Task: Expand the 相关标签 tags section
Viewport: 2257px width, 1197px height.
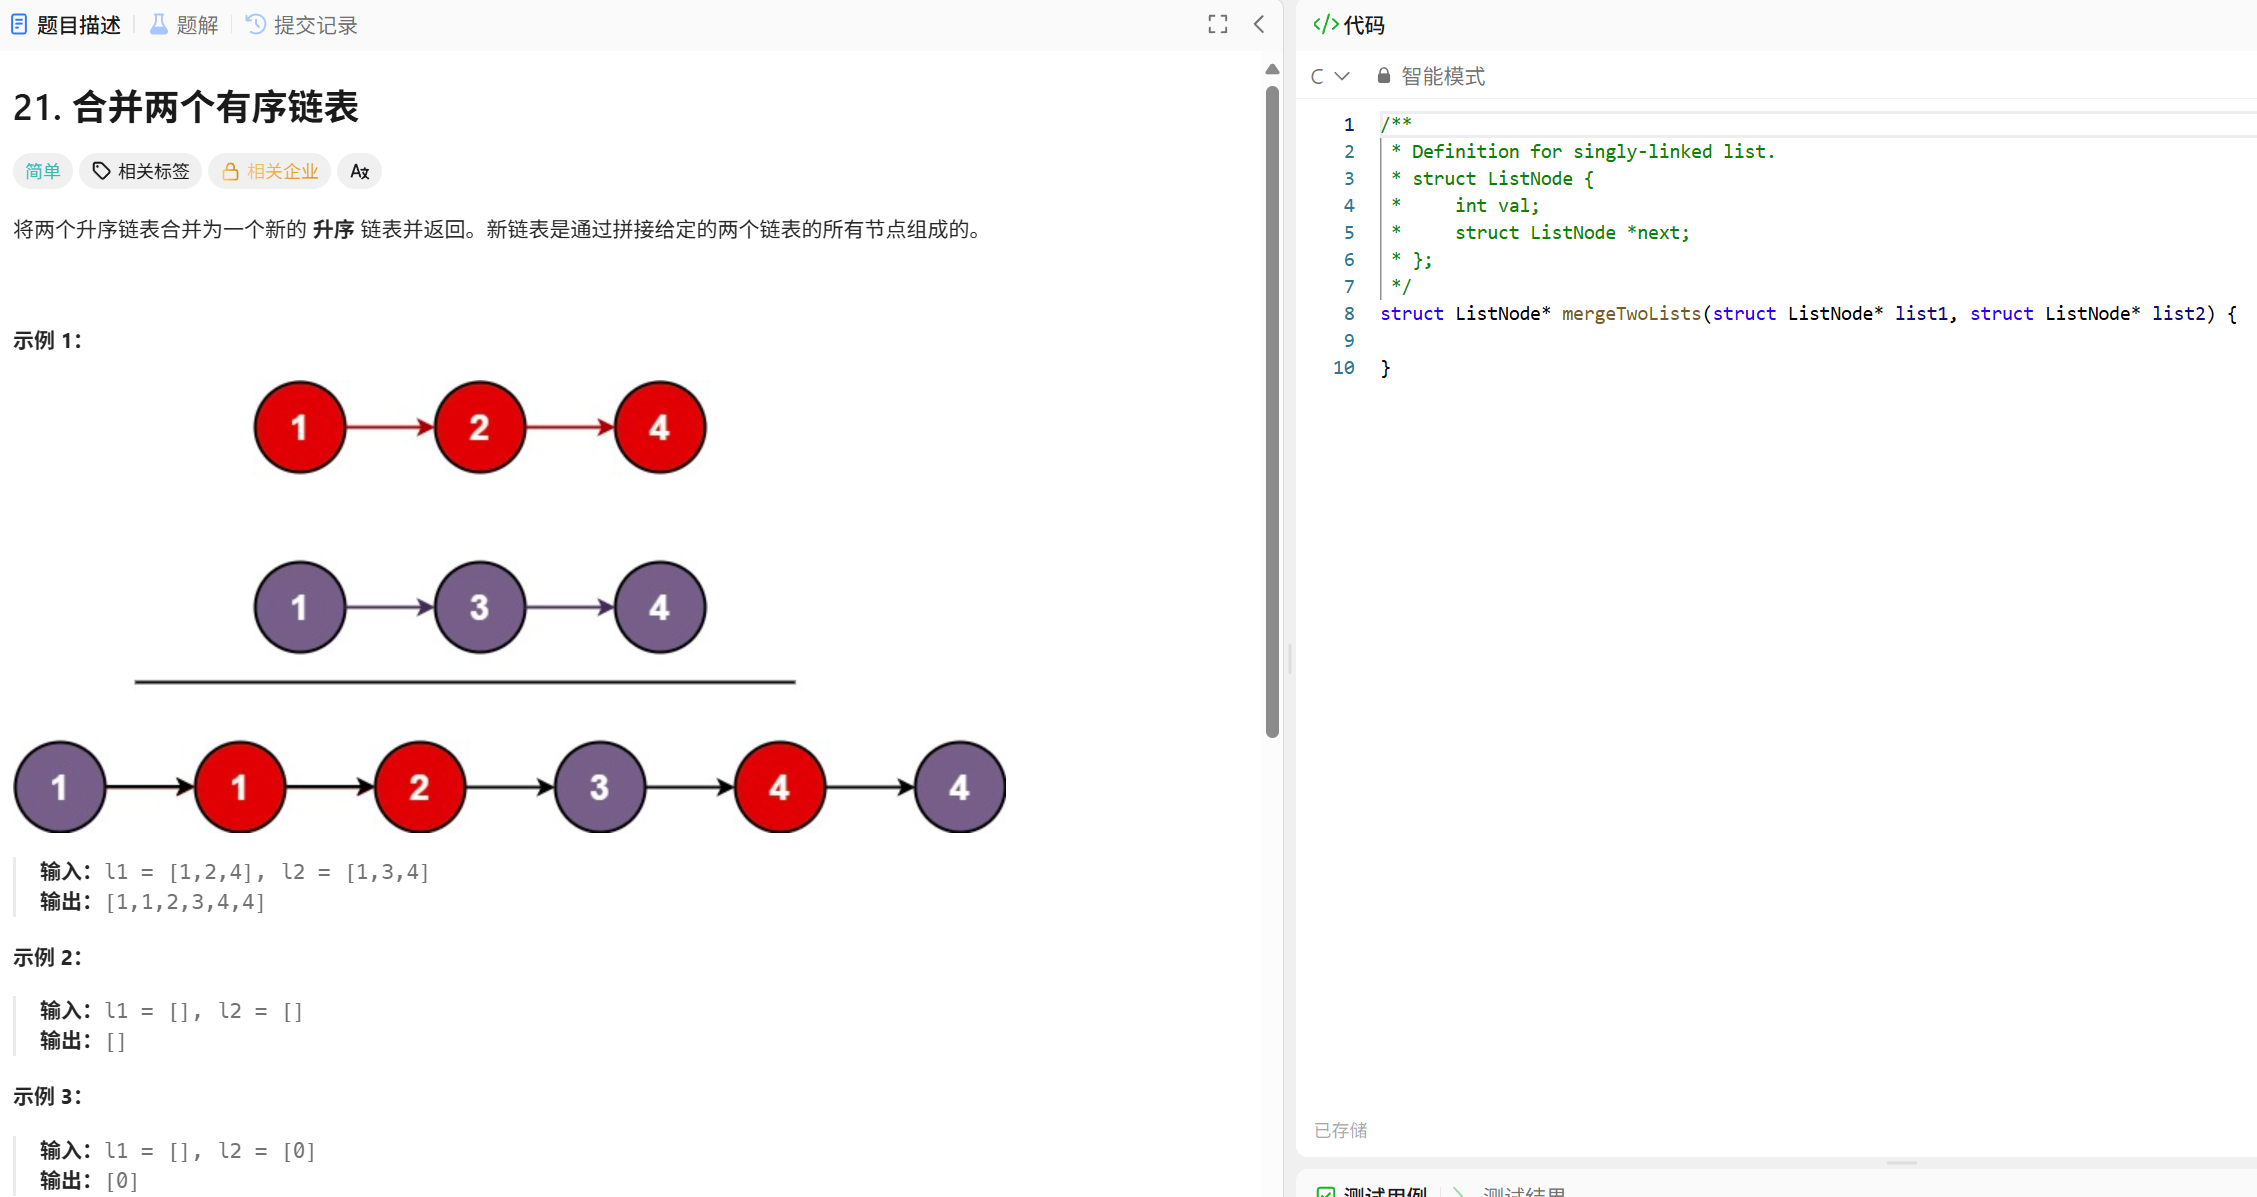Action: [141, 171]
